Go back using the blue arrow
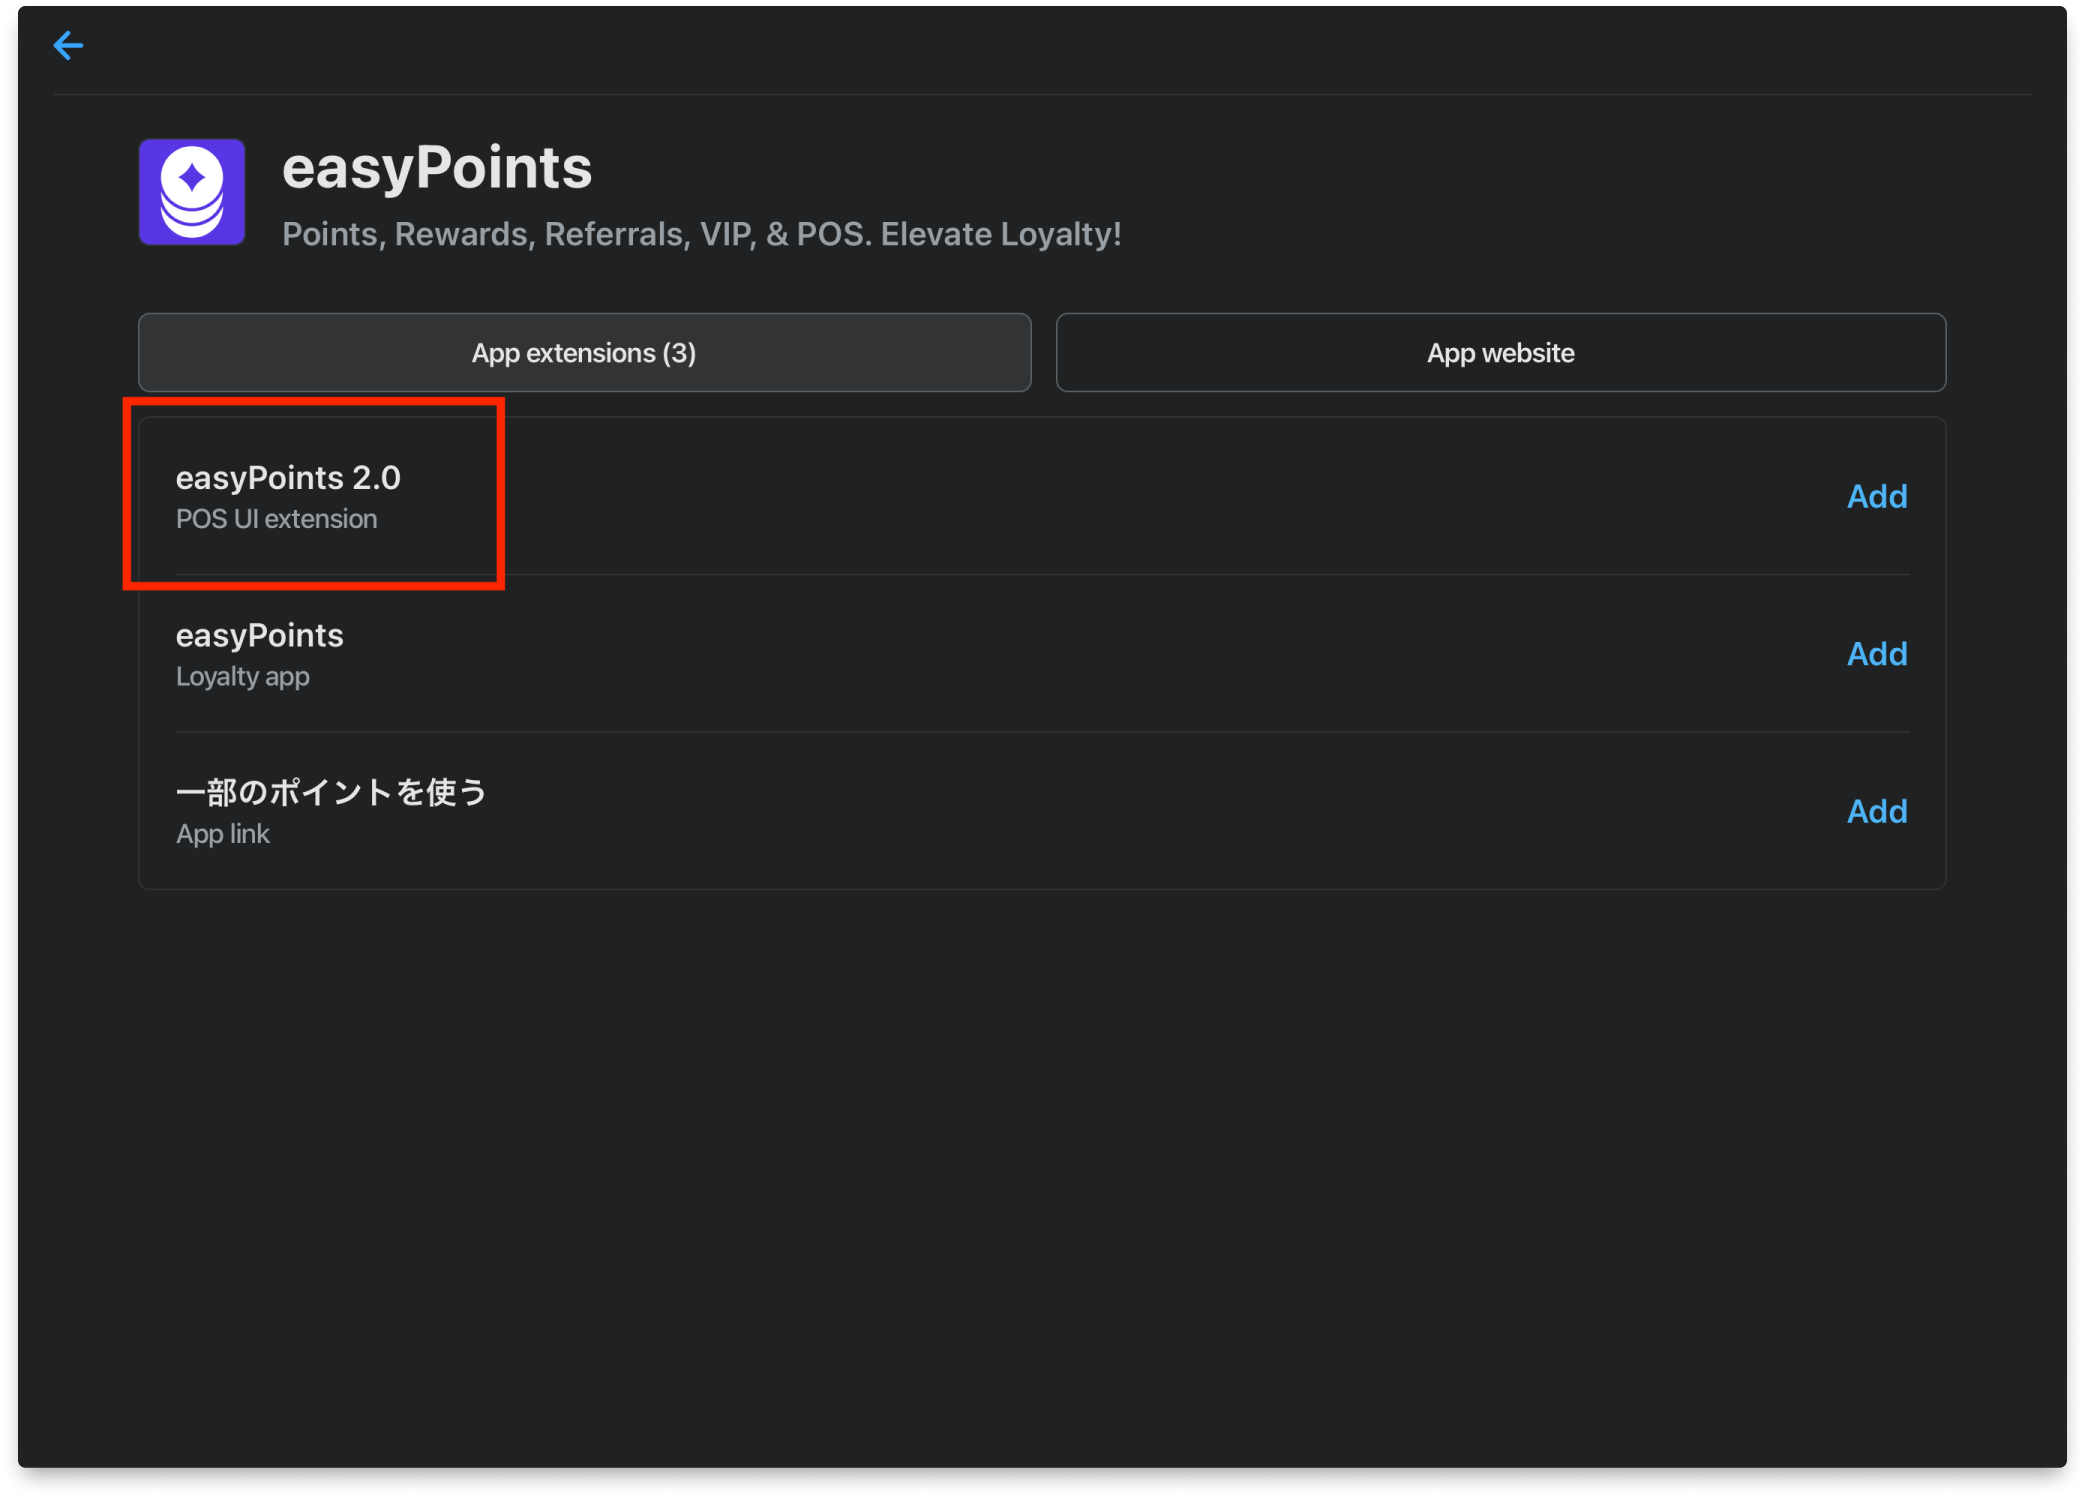This screenshot has height=1498, width=2085. point(68,45)
